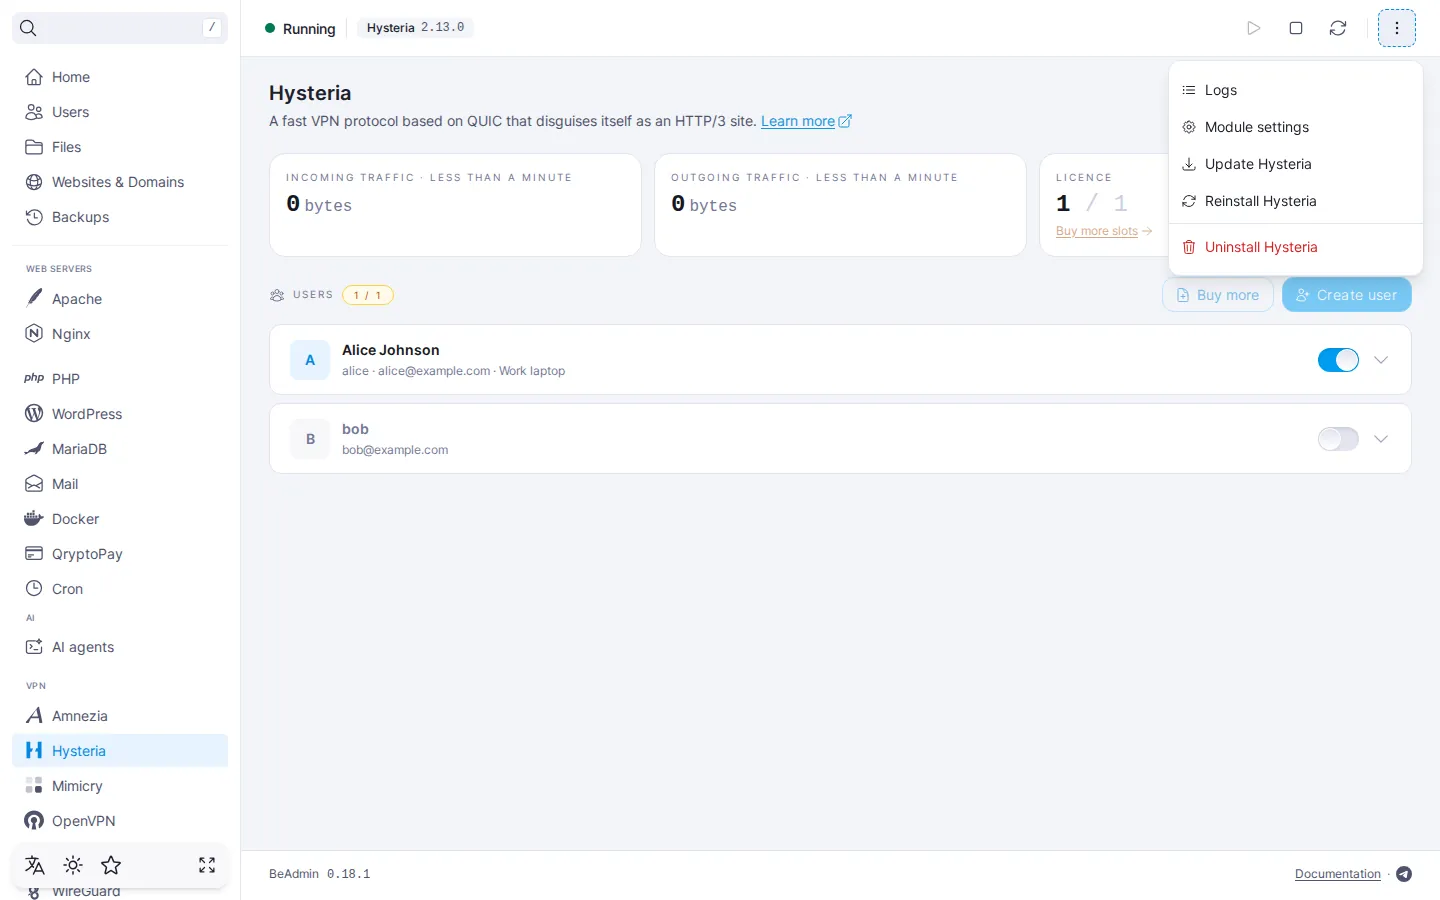Click the Buy more button

click(x=1218, y=295)
